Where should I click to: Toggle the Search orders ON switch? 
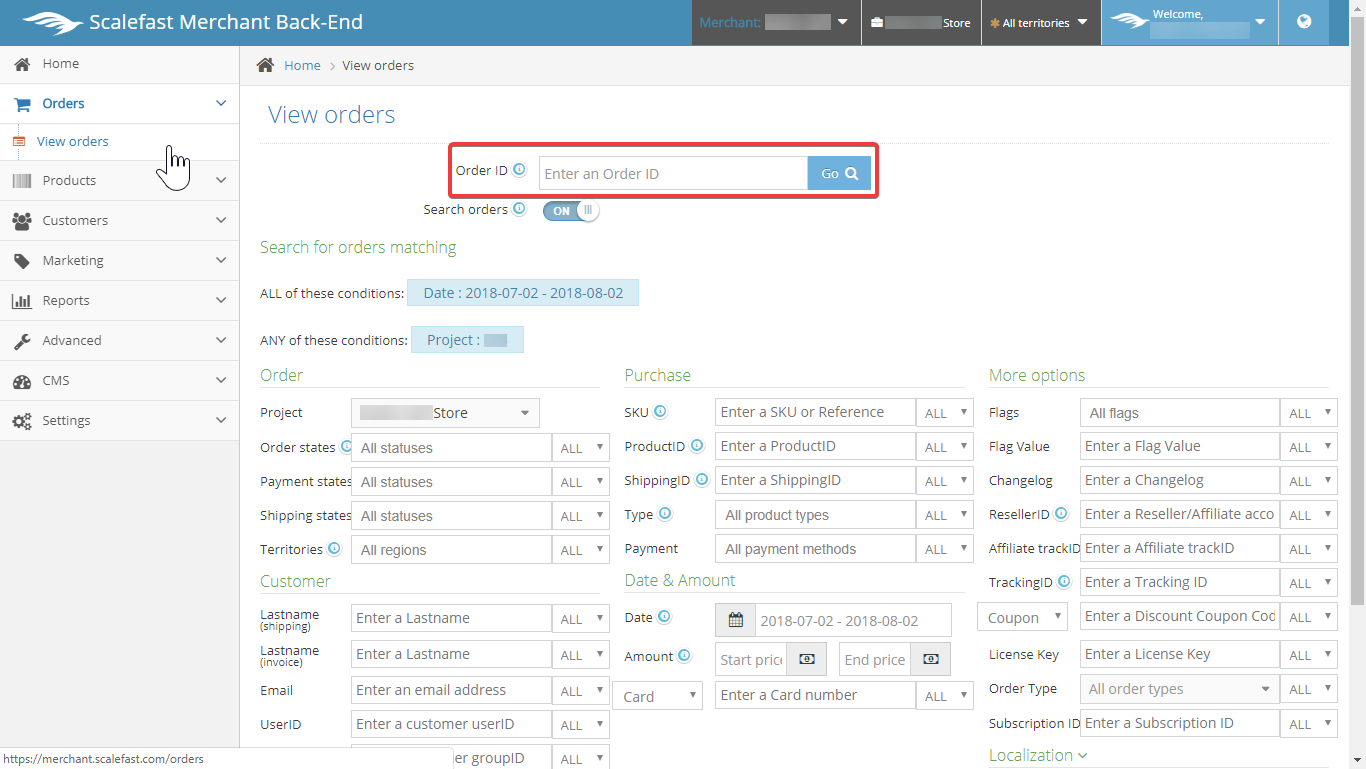click(x=571, y=210)
